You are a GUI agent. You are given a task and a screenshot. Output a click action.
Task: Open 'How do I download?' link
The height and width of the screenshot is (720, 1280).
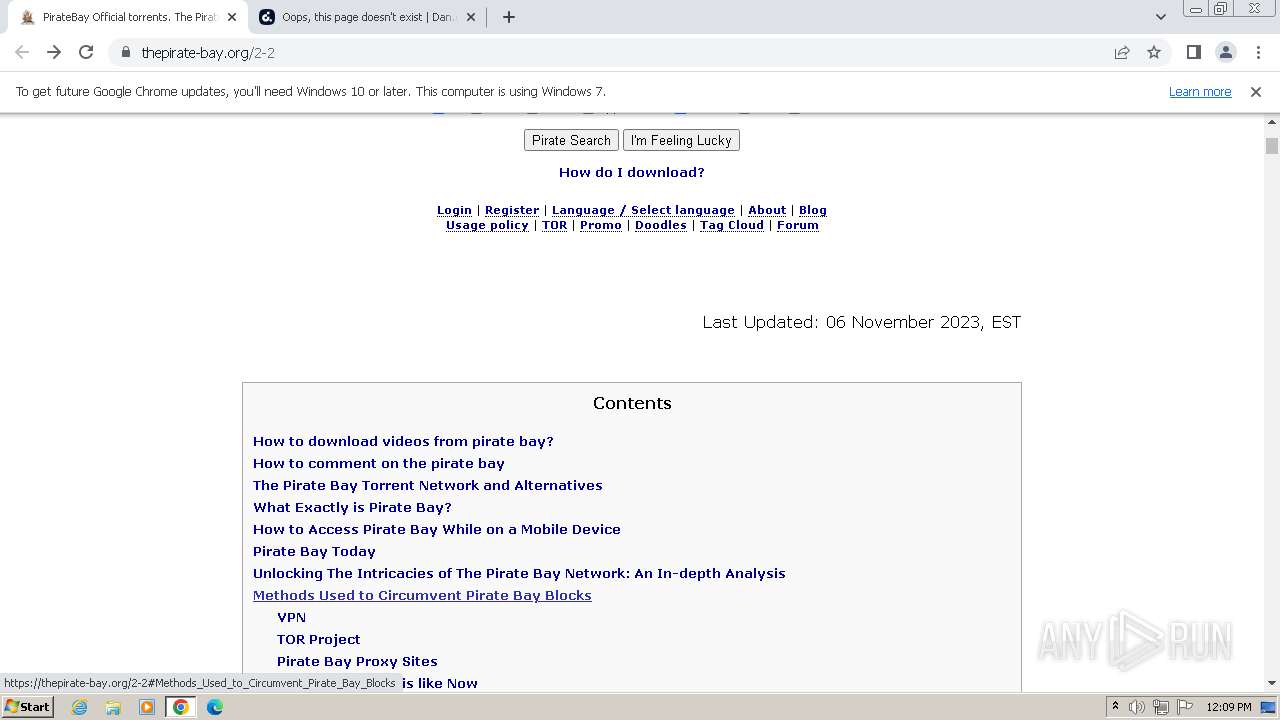(x=632, y=172)
